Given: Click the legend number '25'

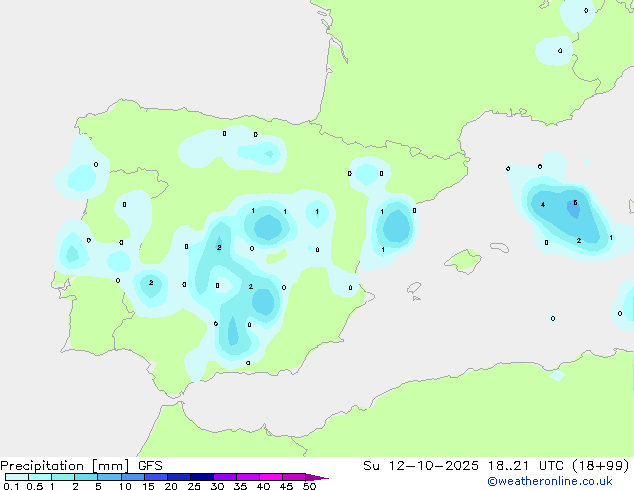Looking at the screenshot, I should click(x=194, y=486).
